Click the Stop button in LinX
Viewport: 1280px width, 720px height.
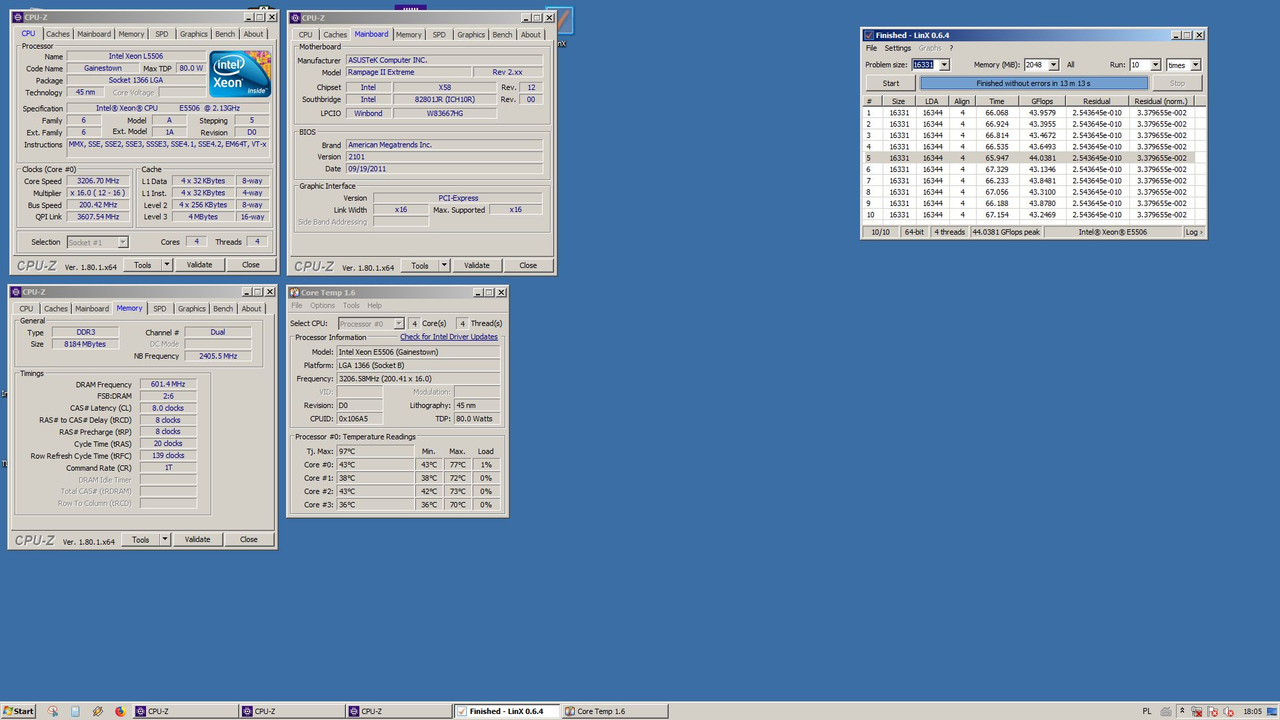pyautogui.click(x=1177, y=83)
